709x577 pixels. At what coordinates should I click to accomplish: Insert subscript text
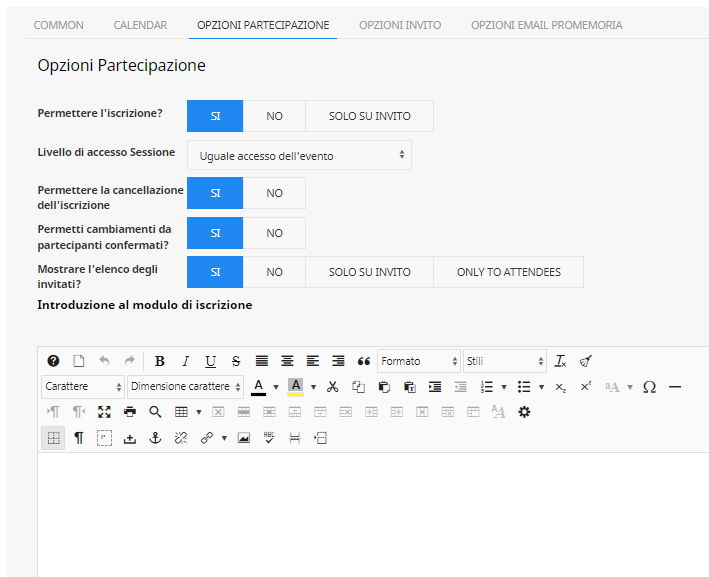pos(560,387)
